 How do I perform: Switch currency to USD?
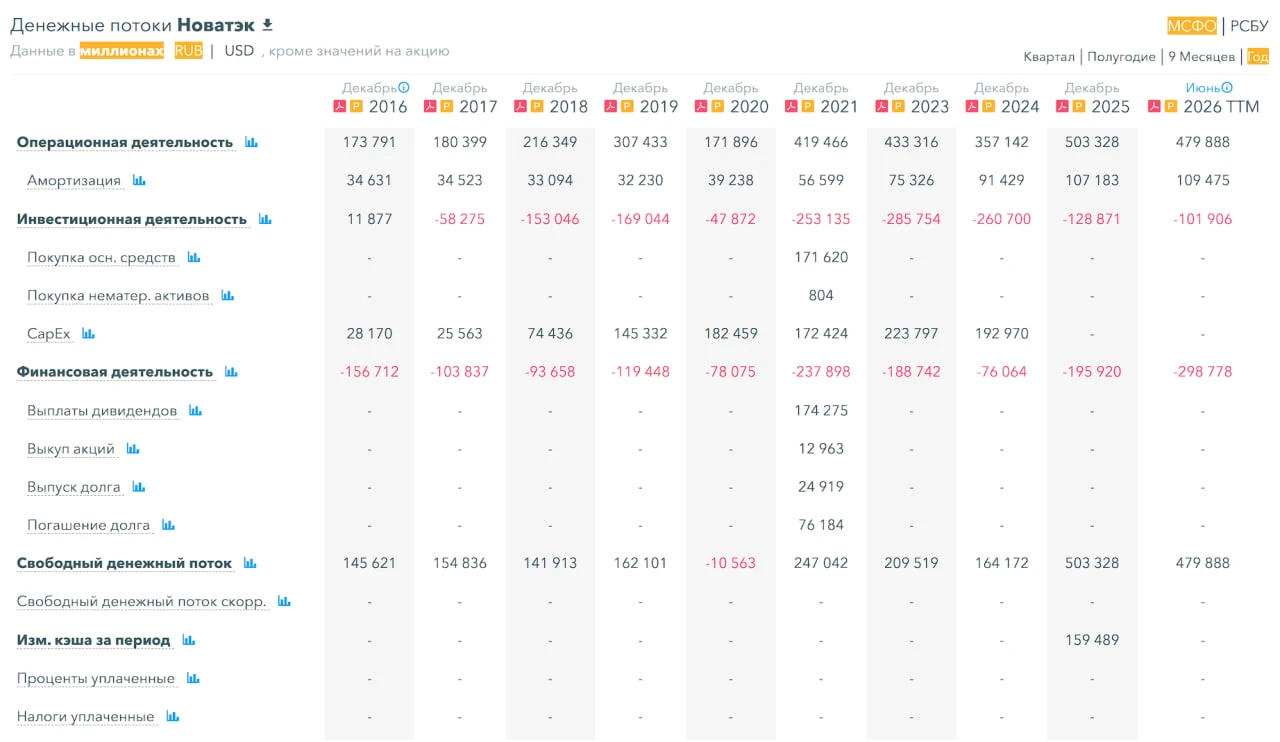click(239, 51)
